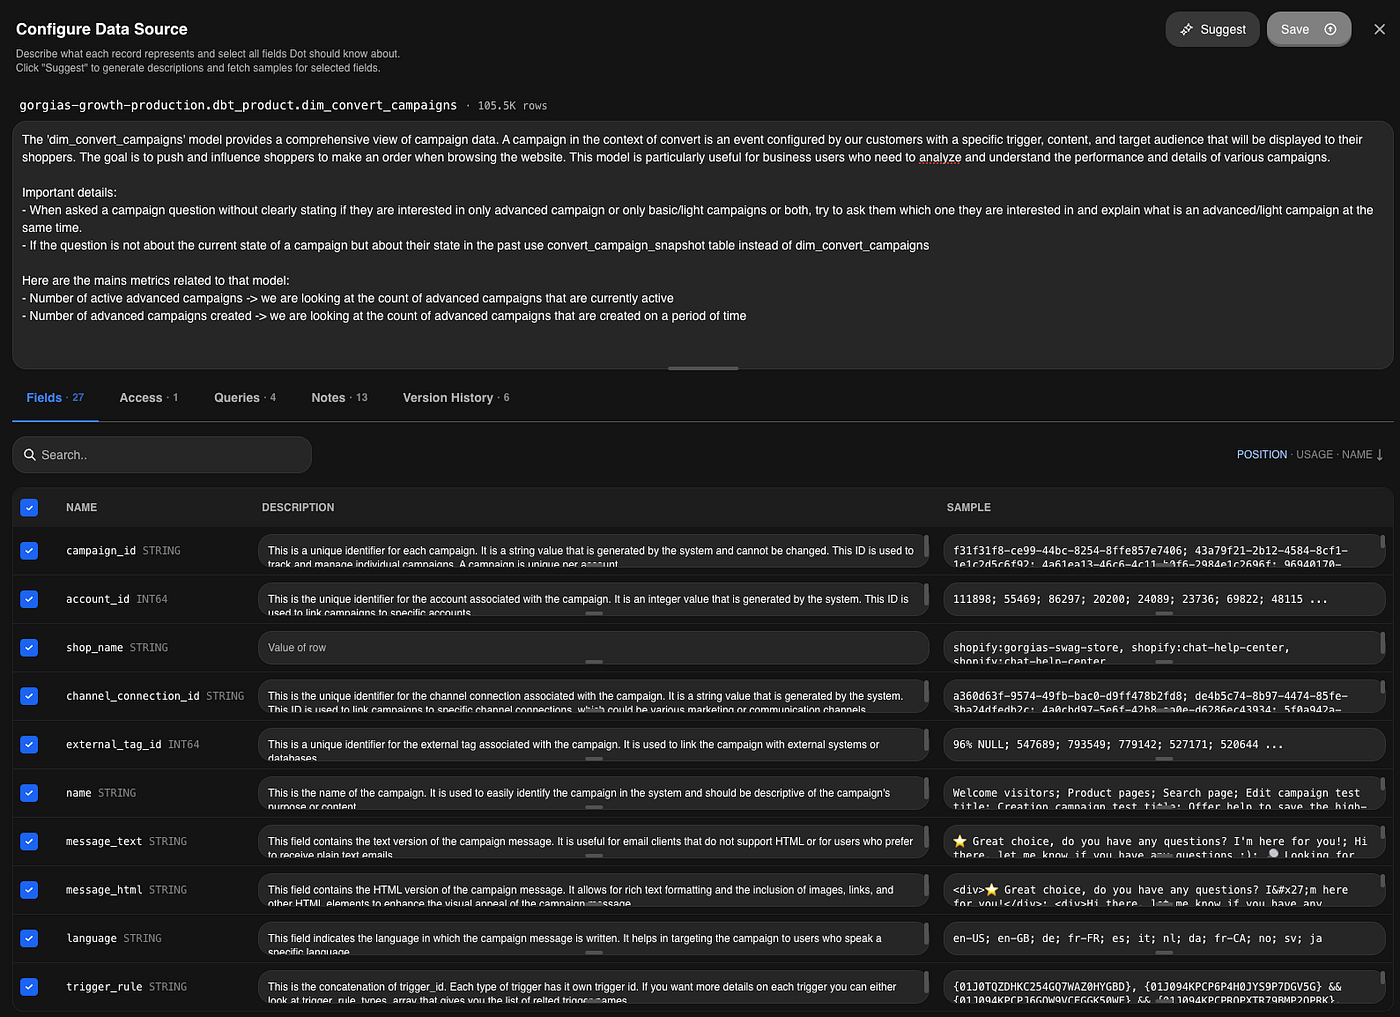
Task: Edit the account_id description field
Action: [593, 599]
